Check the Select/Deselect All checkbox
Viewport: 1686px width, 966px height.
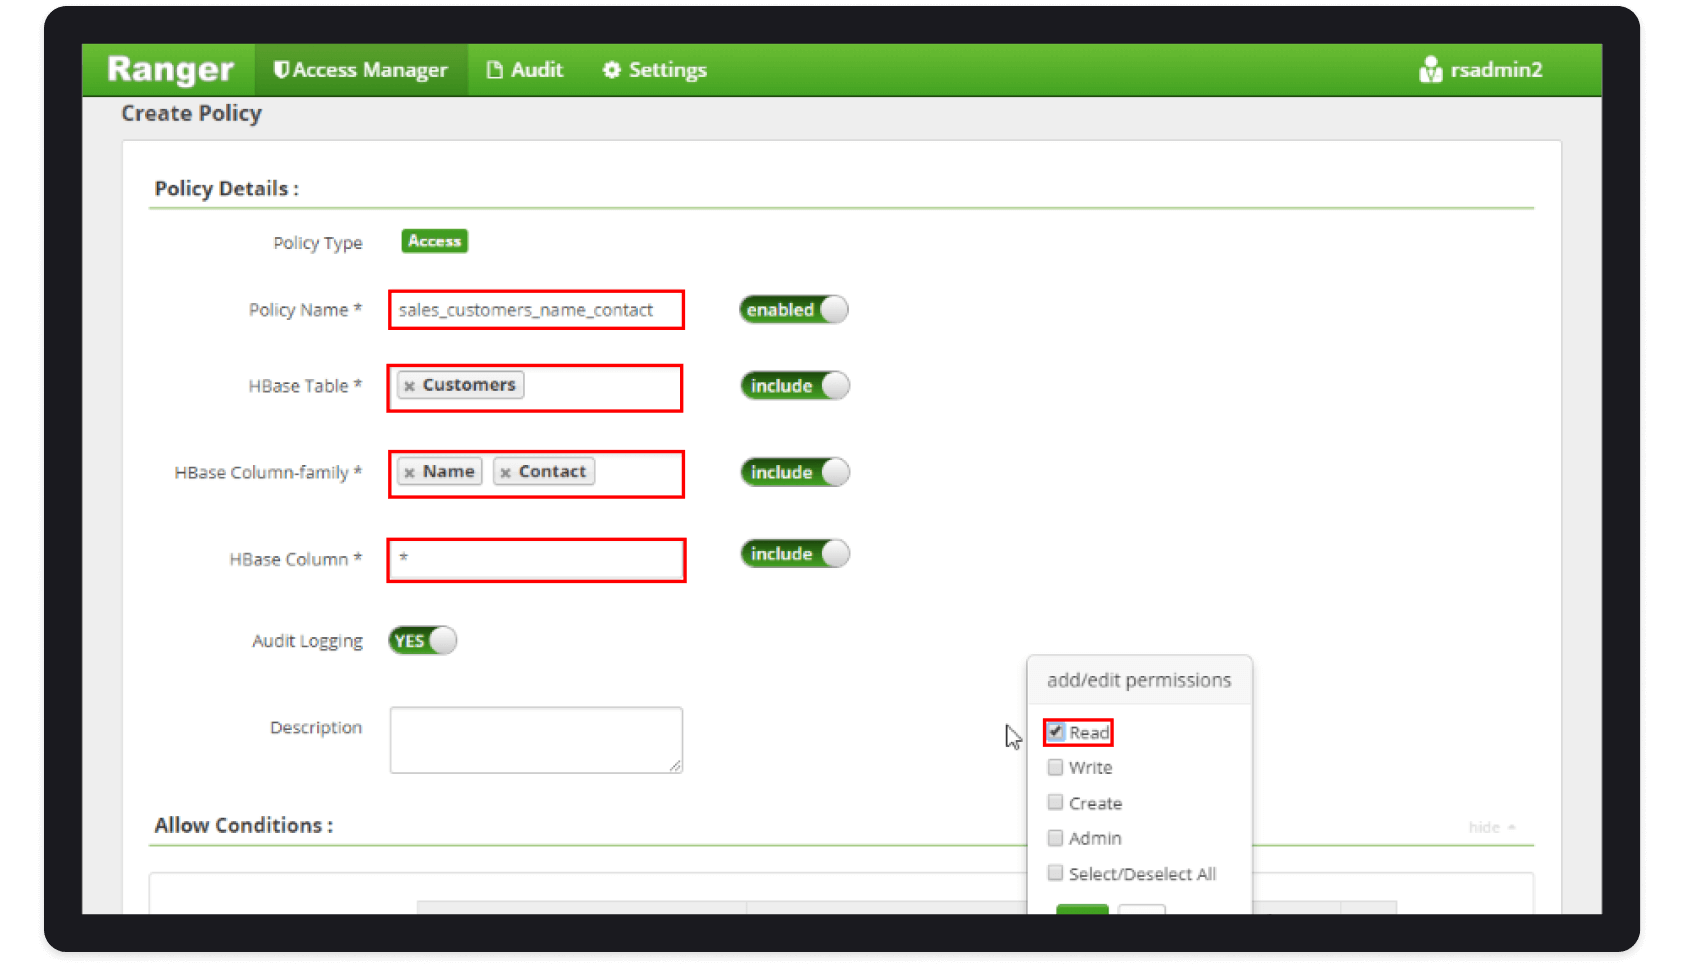(1055, 873)
